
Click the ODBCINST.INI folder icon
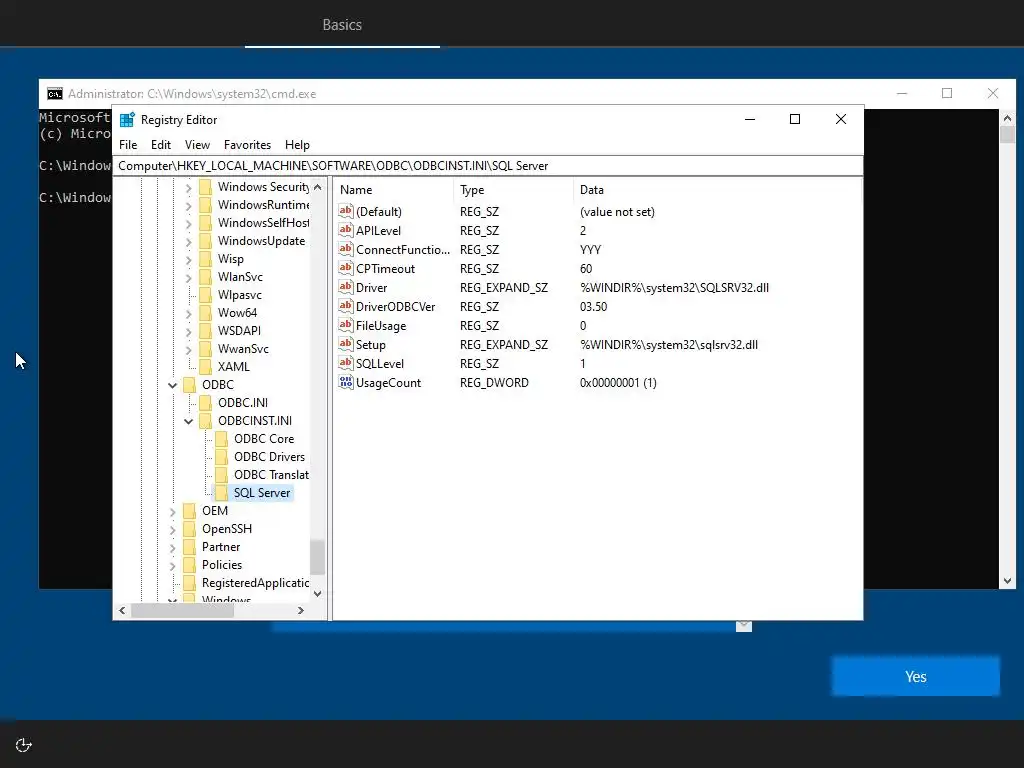[206, 421]
